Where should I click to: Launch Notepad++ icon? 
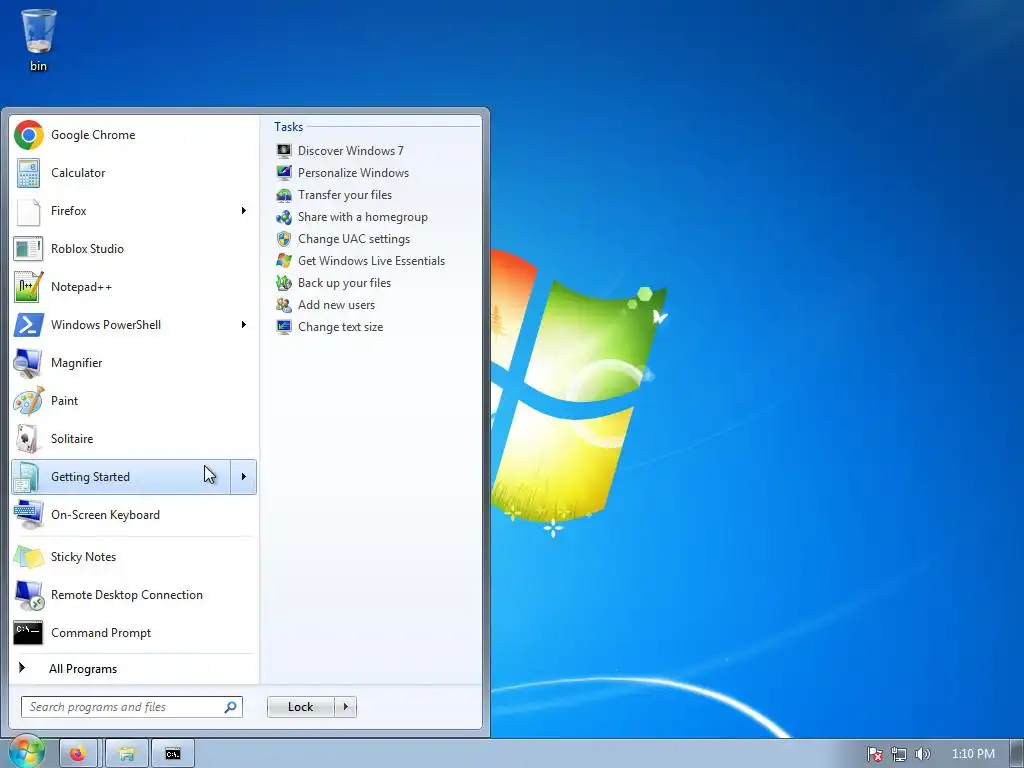point(29,287)
